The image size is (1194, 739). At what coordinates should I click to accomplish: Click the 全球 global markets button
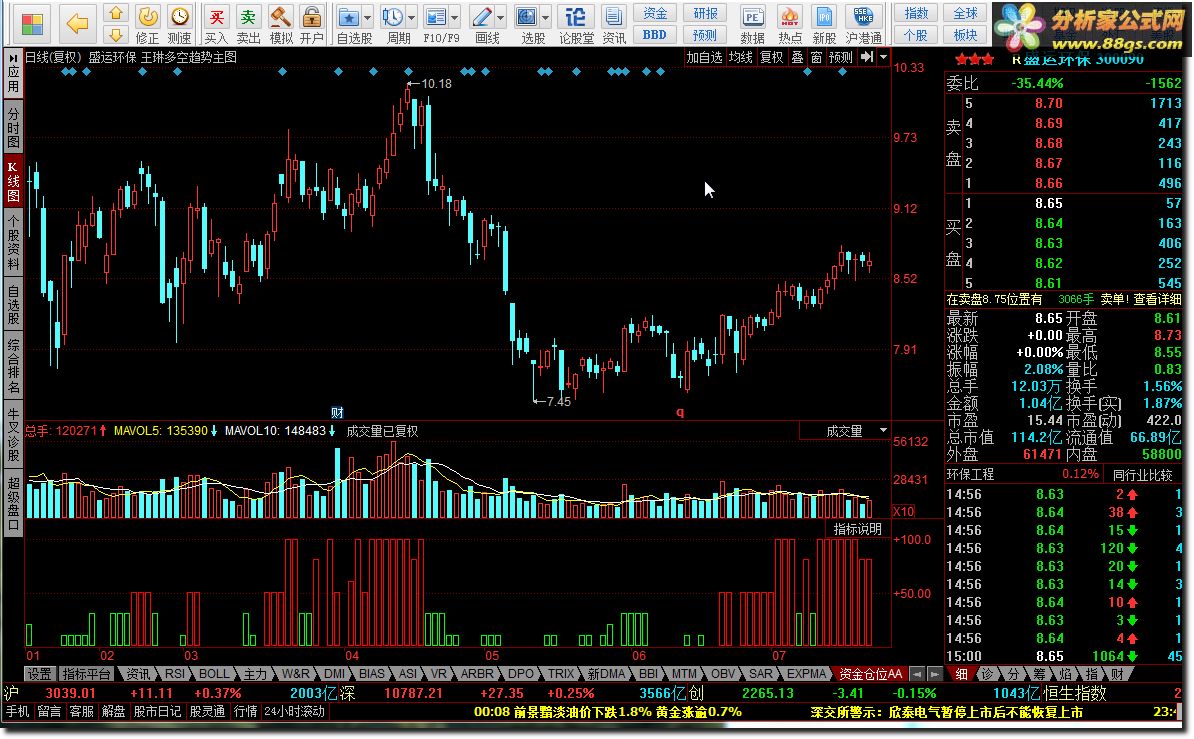pyautogui.click(x=966, y=13)
